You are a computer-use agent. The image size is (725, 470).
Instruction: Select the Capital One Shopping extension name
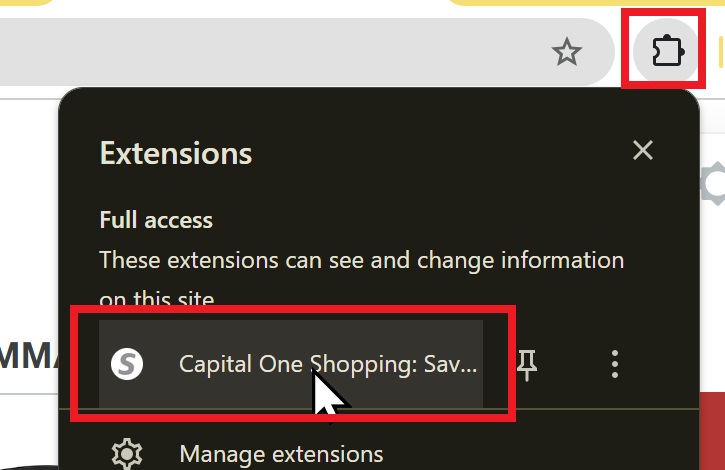[x=328, y=364]
